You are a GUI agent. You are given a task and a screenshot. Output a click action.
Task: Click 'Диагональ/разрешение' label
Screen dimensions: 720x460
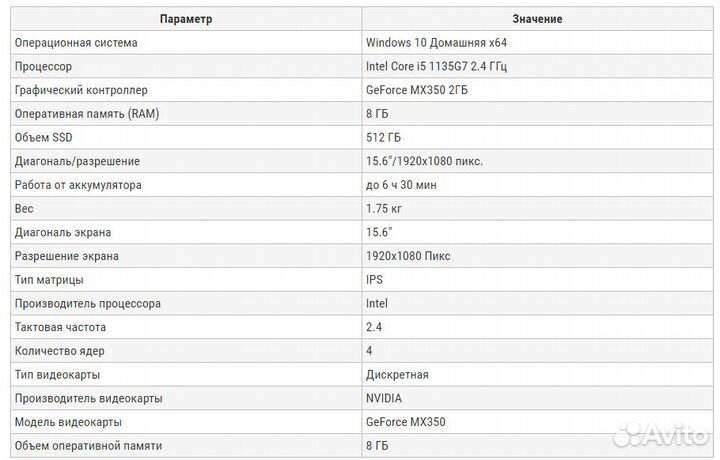click(x=77, y=162)
